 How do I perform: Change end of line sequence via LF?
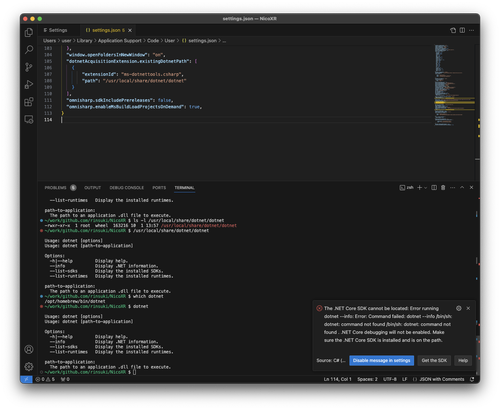[x=404, y=379]
